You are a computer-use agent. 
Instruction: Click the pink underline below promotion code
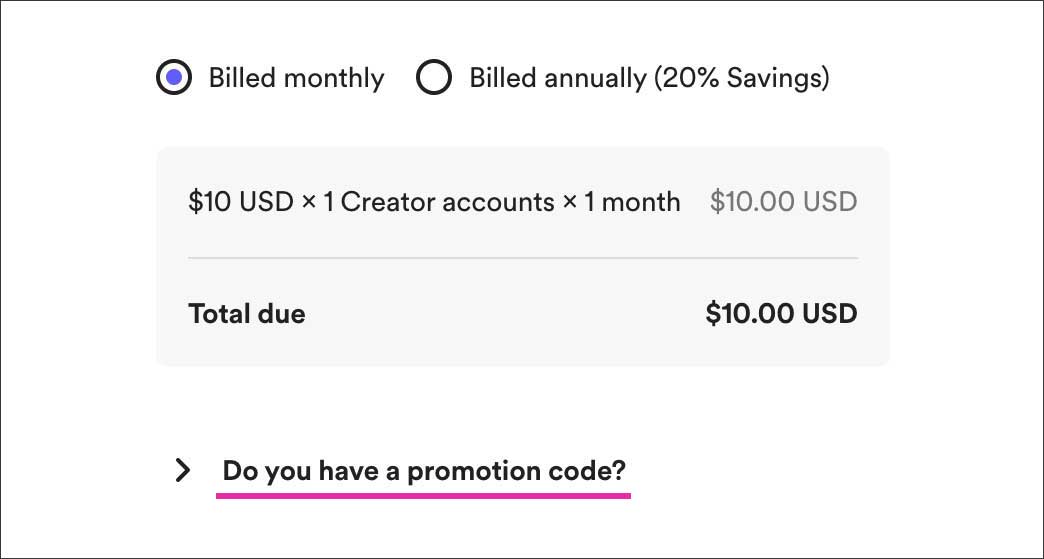[423, 494]
